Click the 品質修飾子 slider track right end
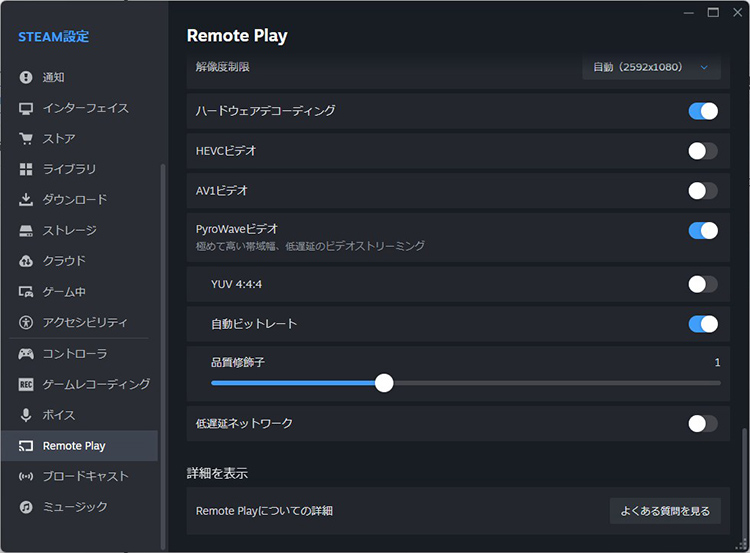This screenshot has width=750, height=553. 717,383
